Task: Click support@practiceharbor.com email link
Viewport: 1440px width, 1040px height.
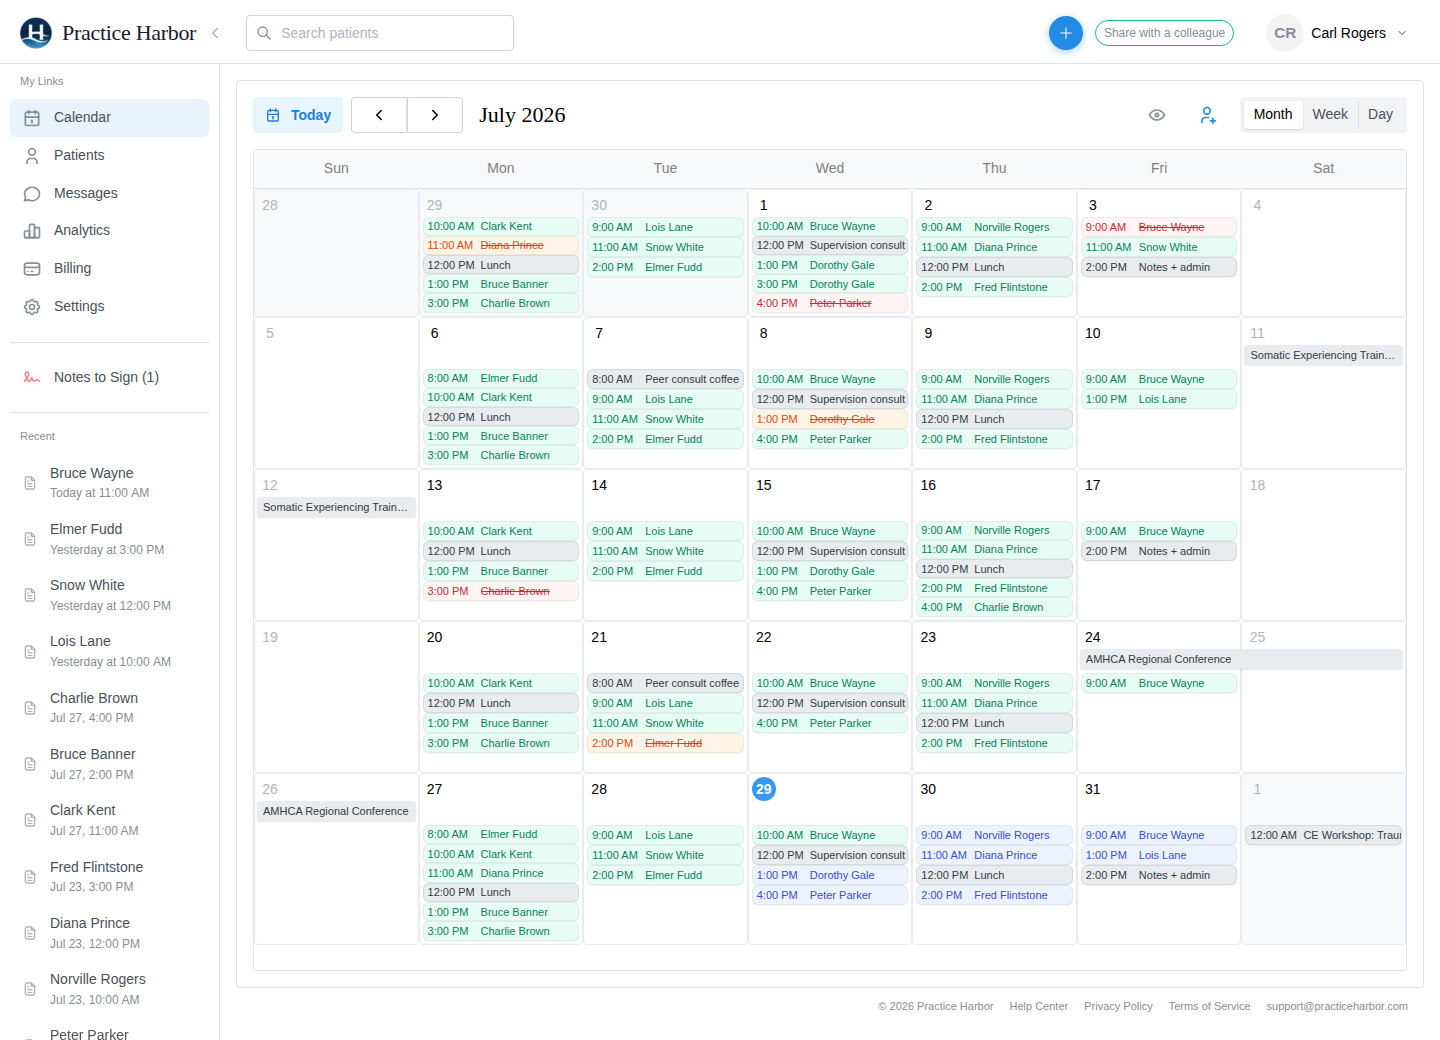Action: coord(1336,1007)
